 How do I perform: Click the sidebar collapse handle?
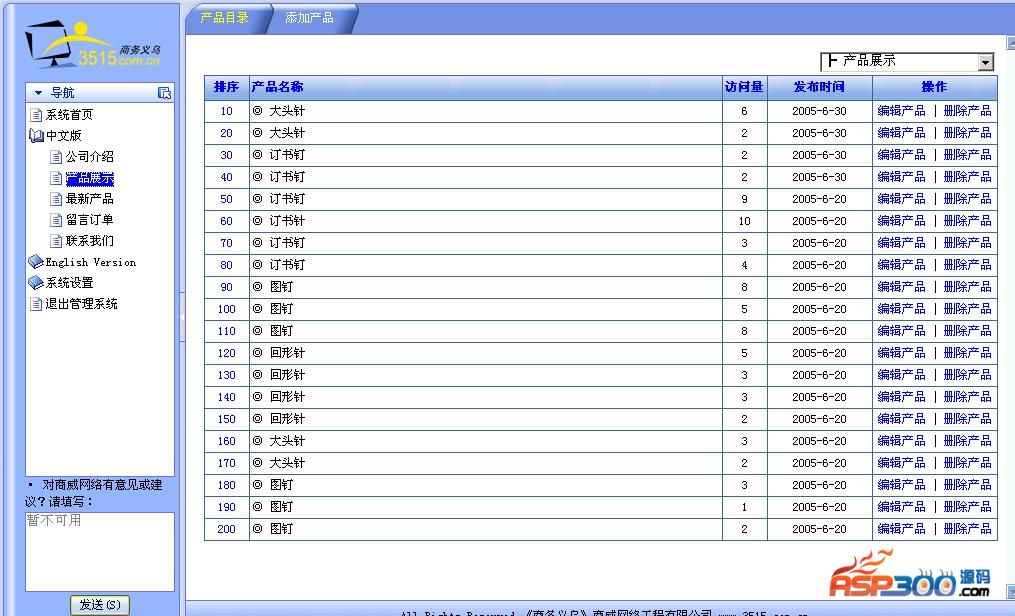tap(183, 317)
